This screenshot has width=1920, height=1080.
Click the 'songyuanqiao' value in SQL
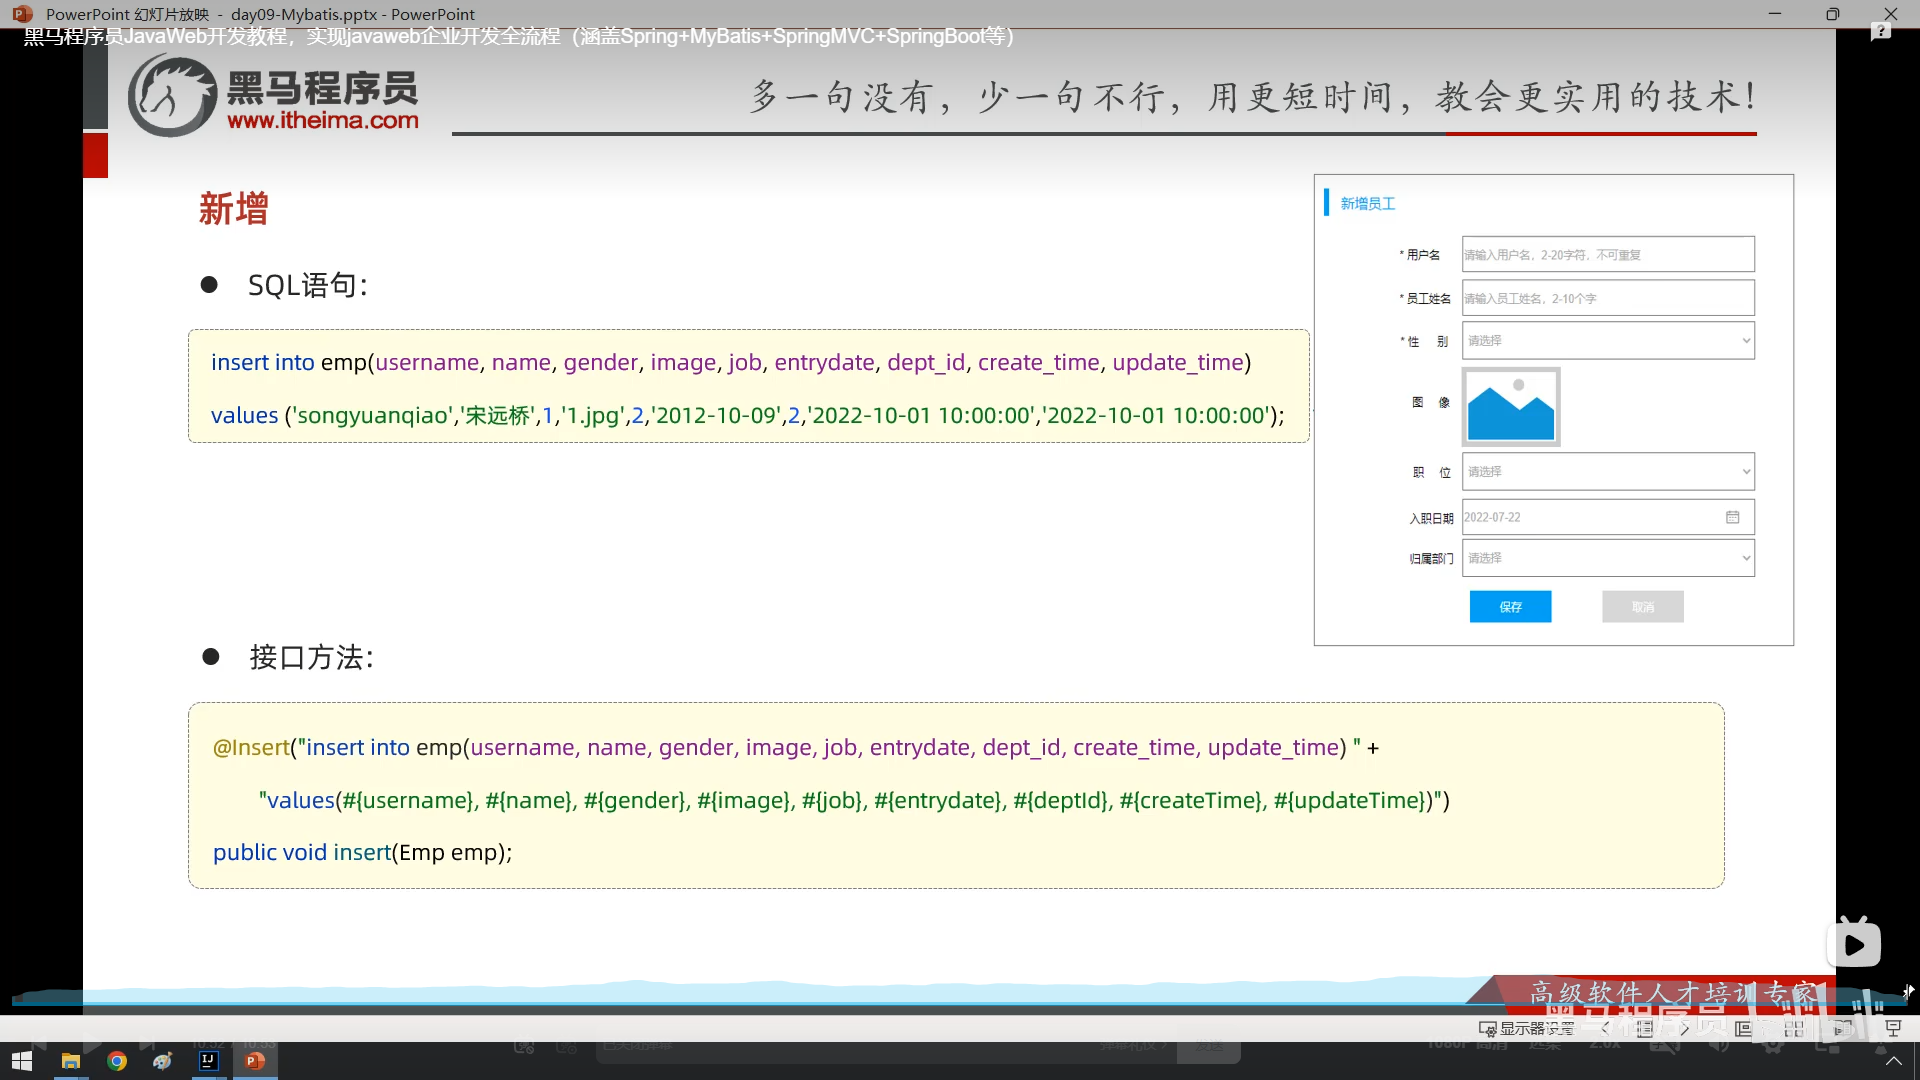(x=372, y=415)
